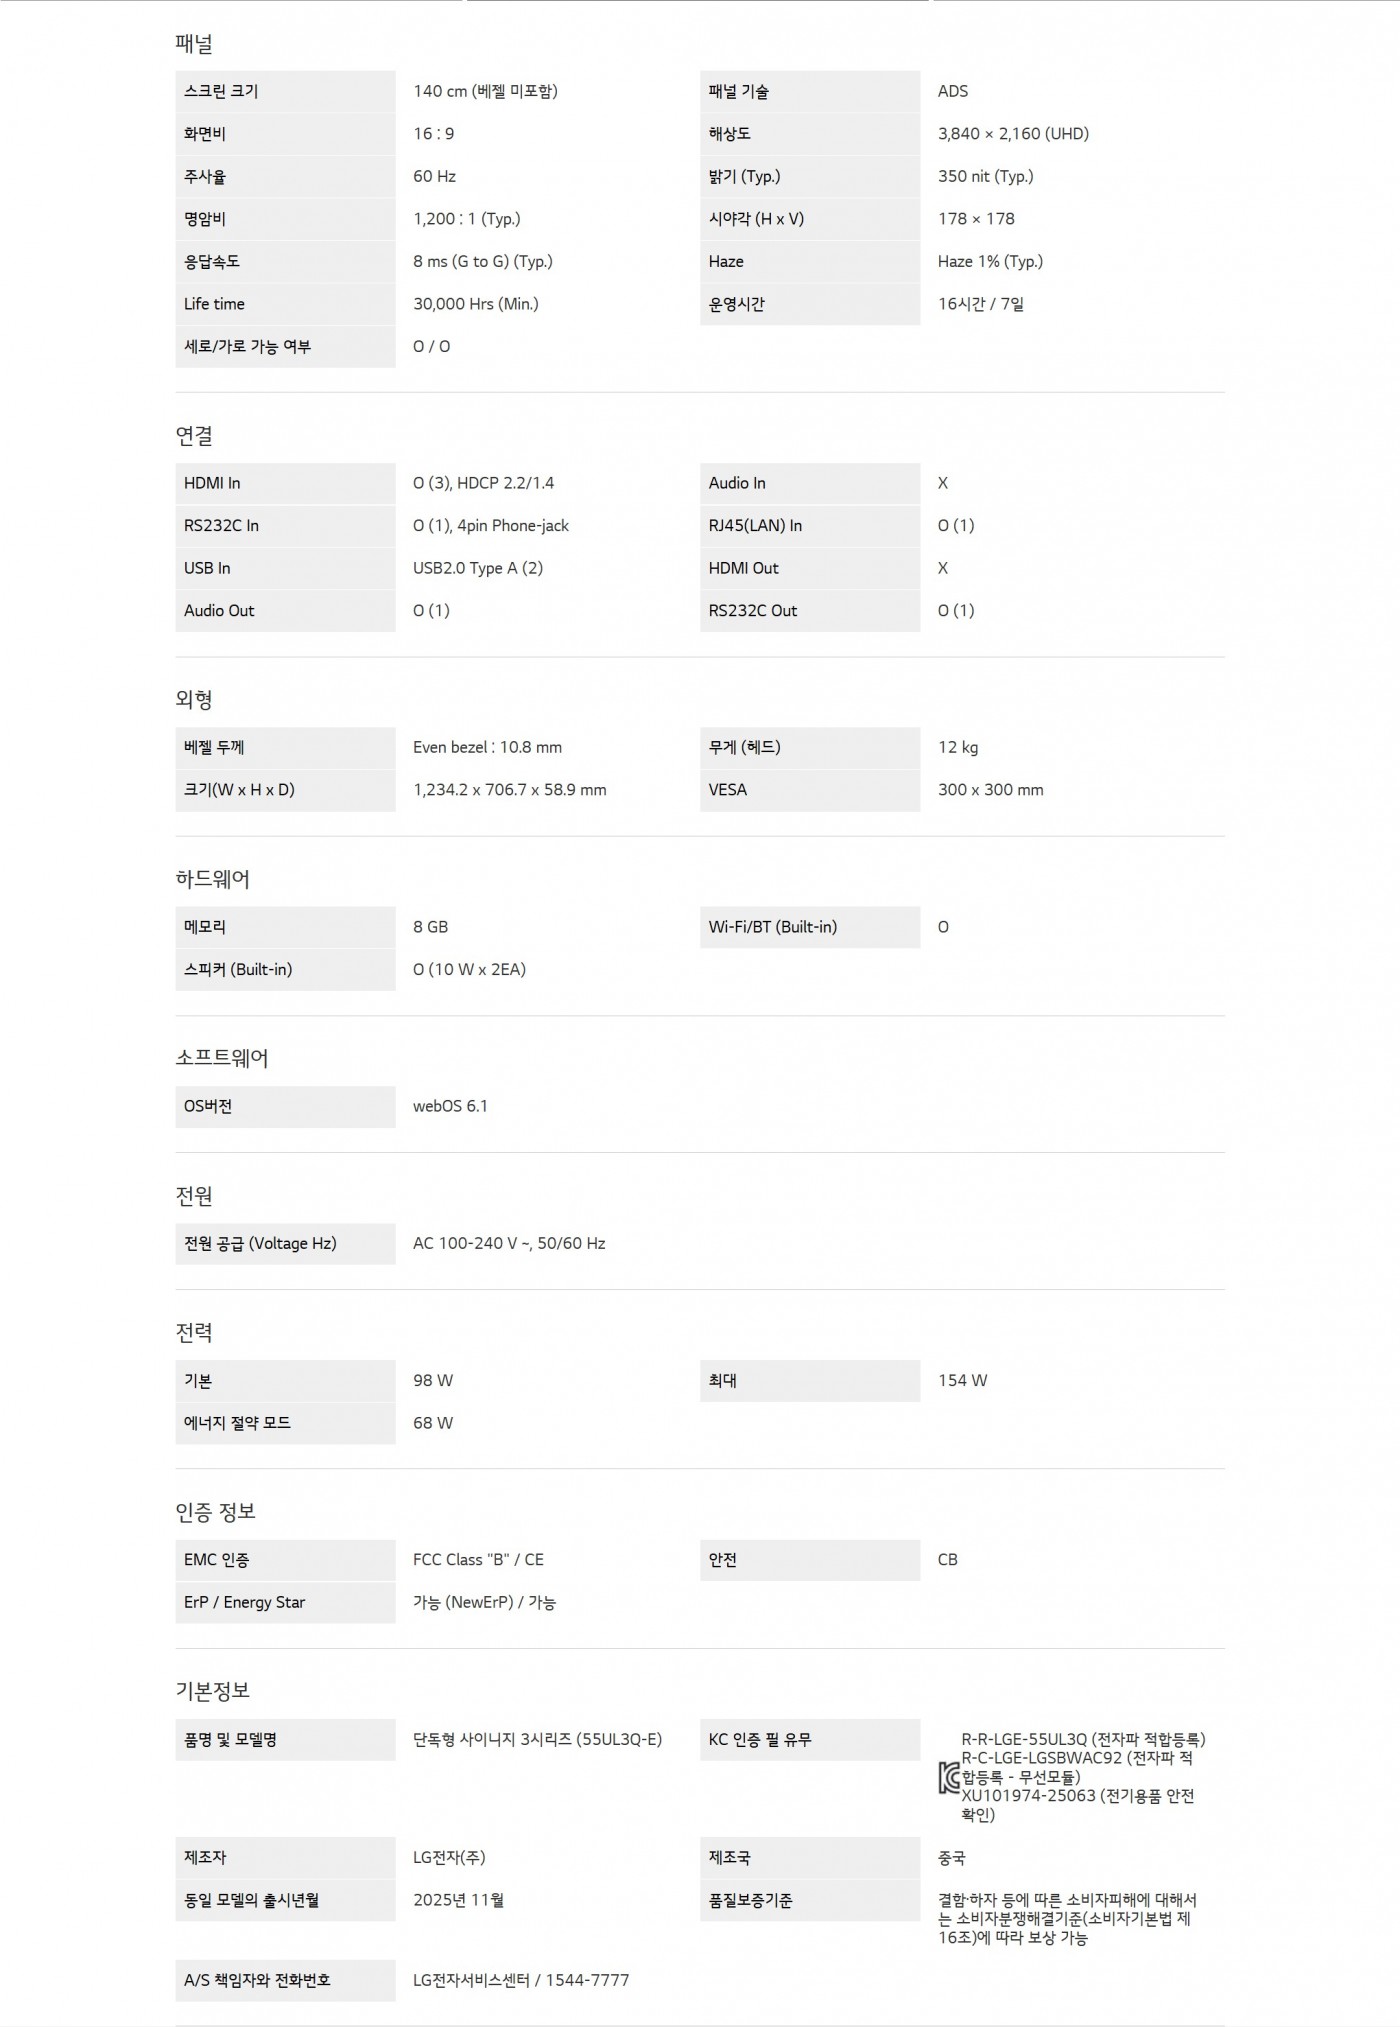Click the 연결 section heading
1400x2027 pixels.
(x=194, y=436)
